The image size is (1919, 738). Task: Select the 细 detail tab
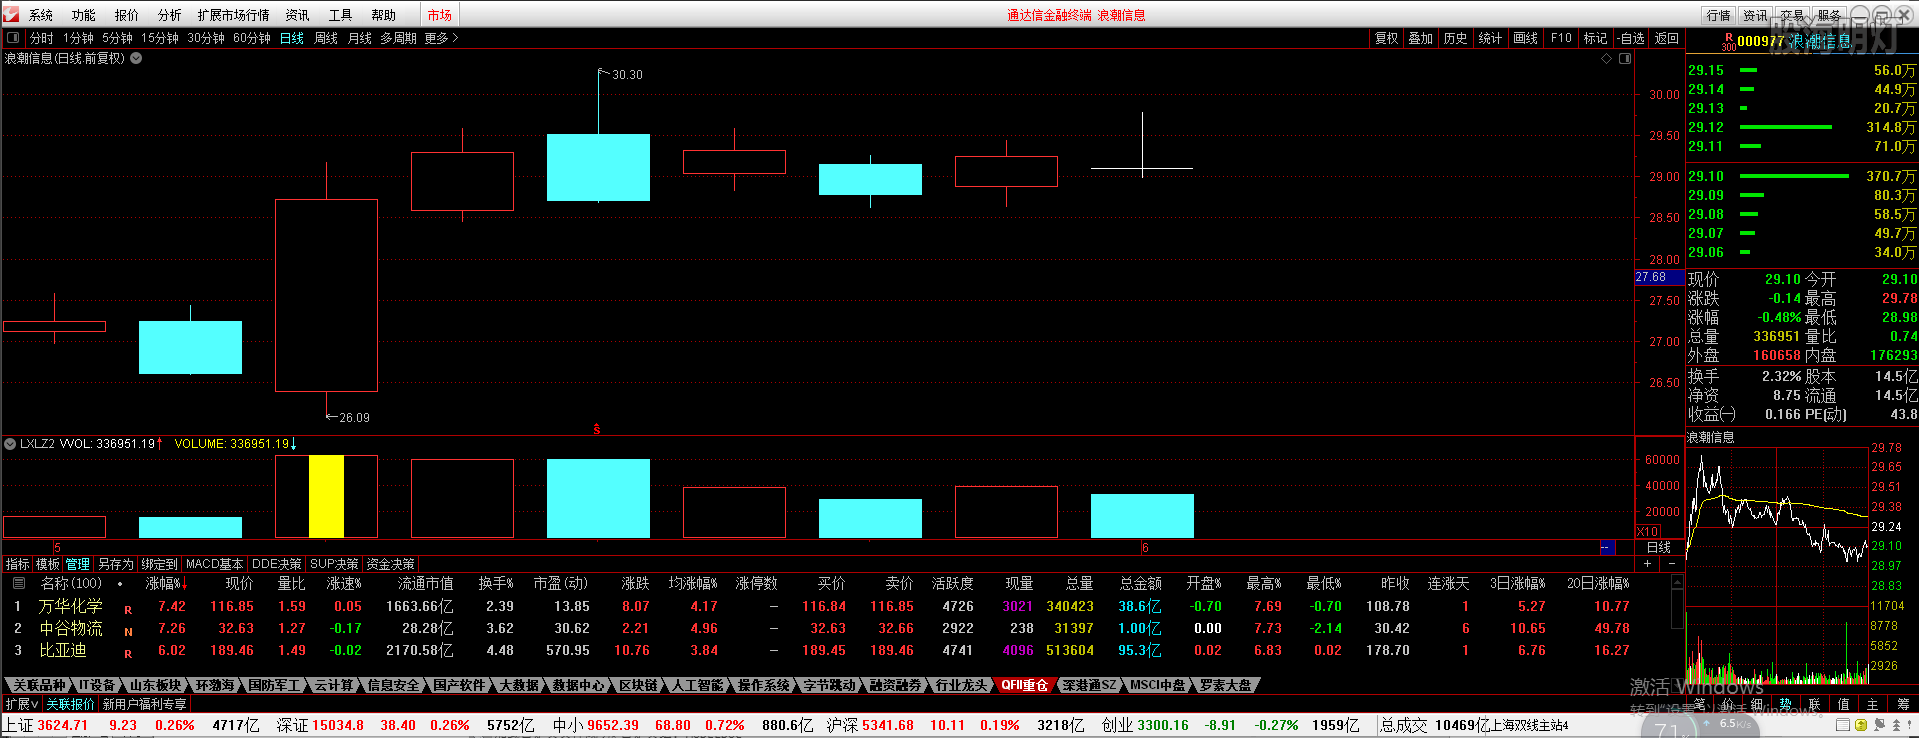[1757, 704]
